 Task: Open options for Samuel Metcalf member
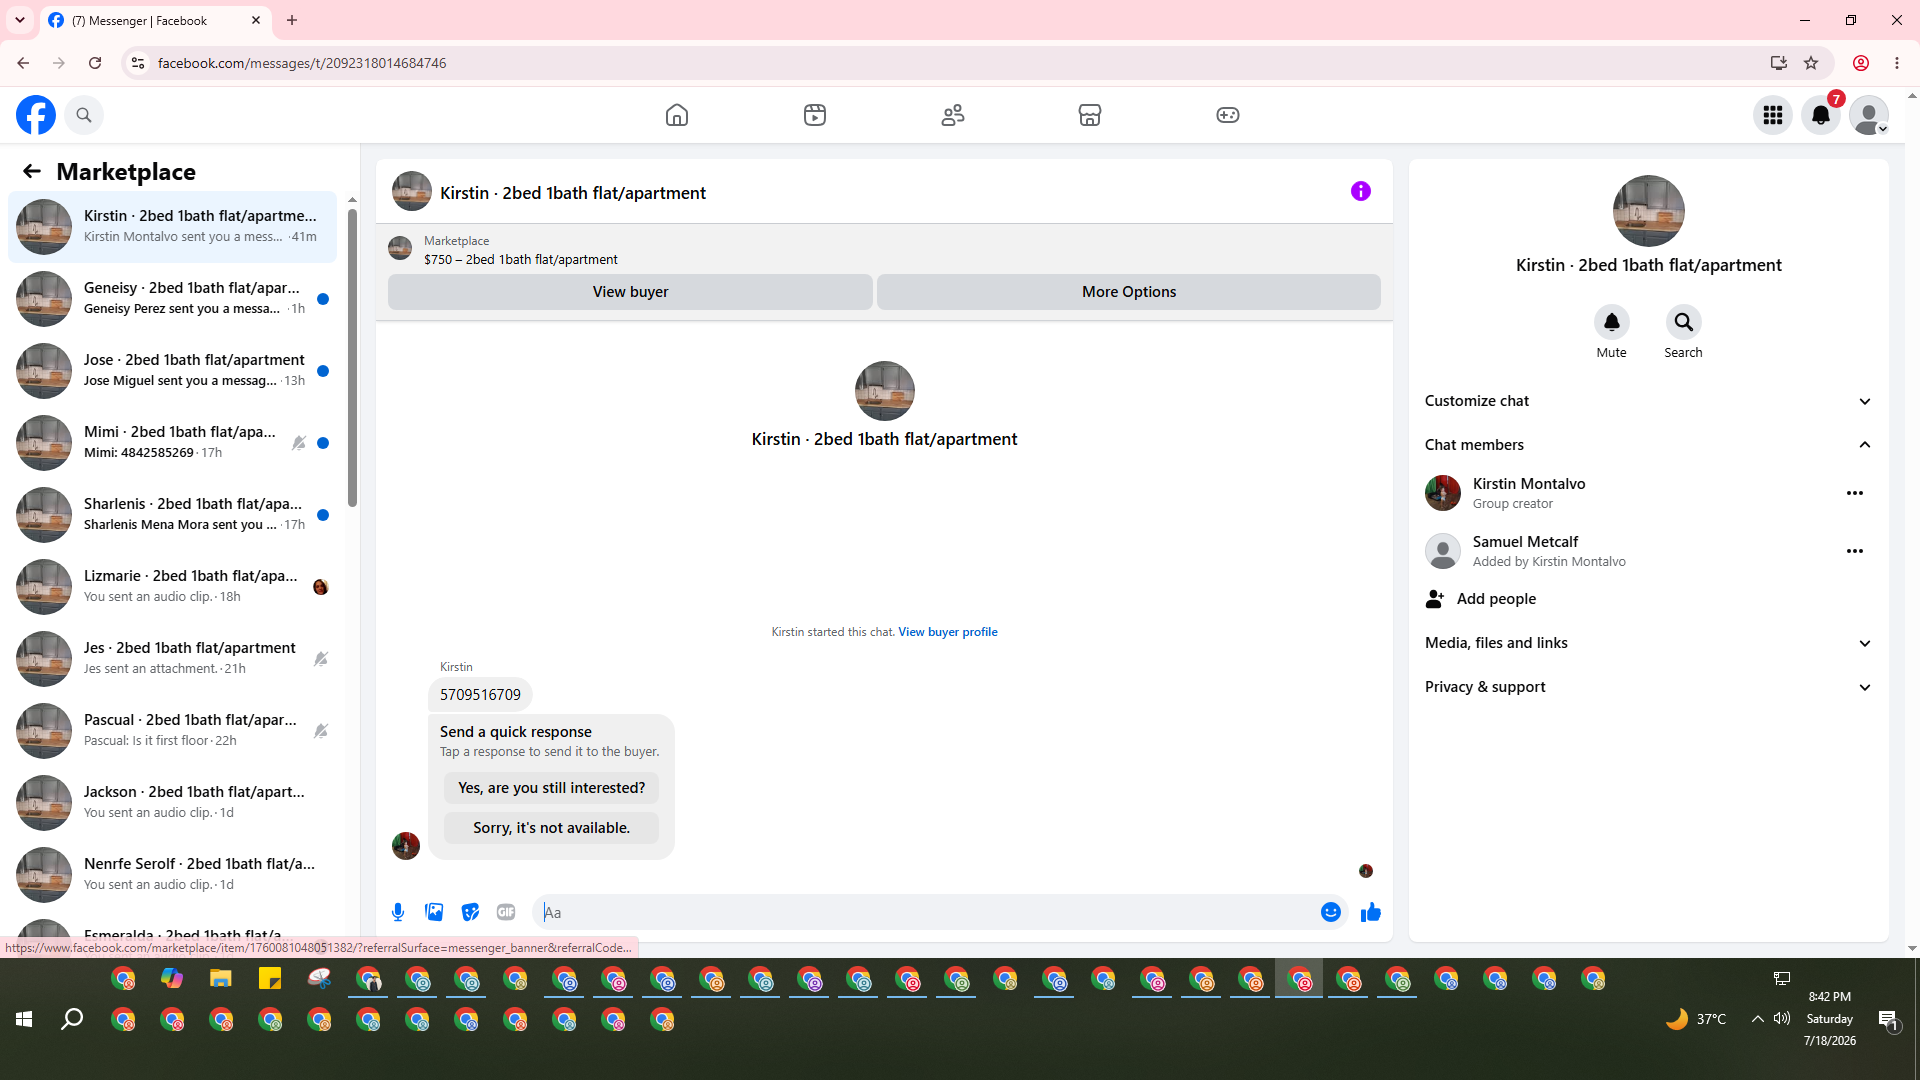click(1855, 551)
